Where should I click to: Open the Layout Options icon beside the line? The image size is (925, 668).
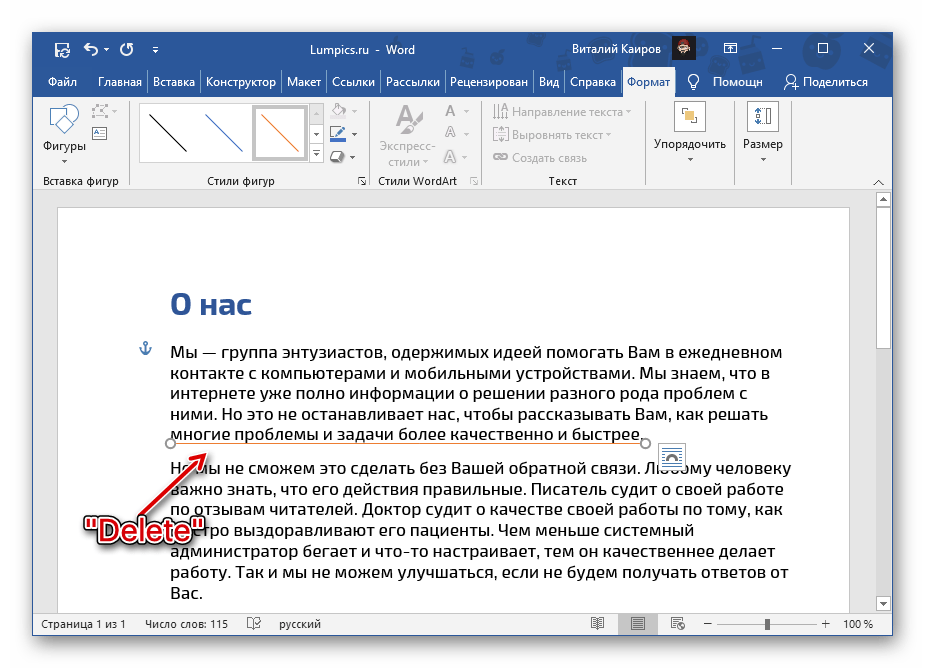(672, 457)
